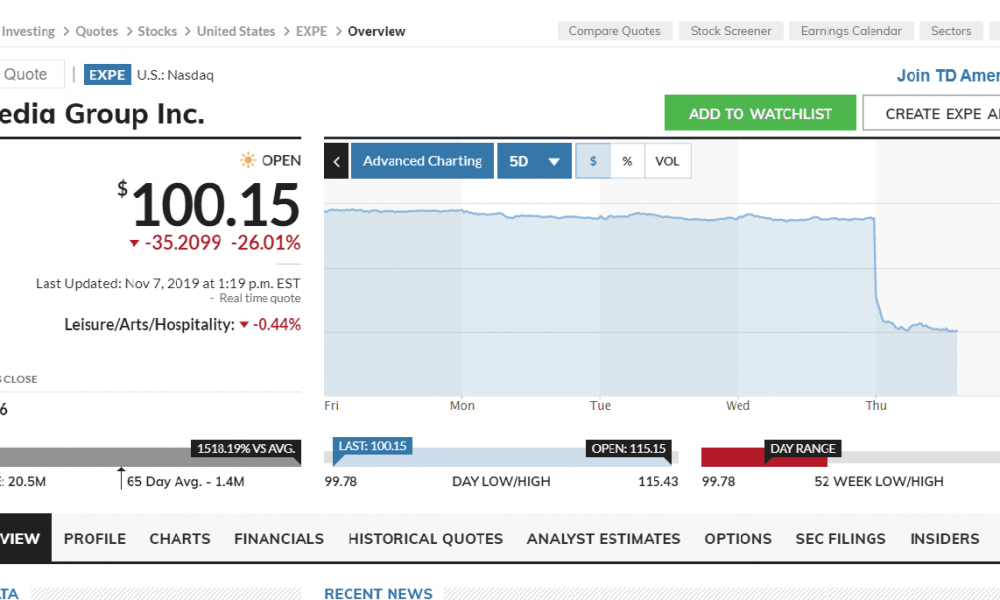
Task: Click the Mon label on chart axis
Action: (x=462, y=406)
